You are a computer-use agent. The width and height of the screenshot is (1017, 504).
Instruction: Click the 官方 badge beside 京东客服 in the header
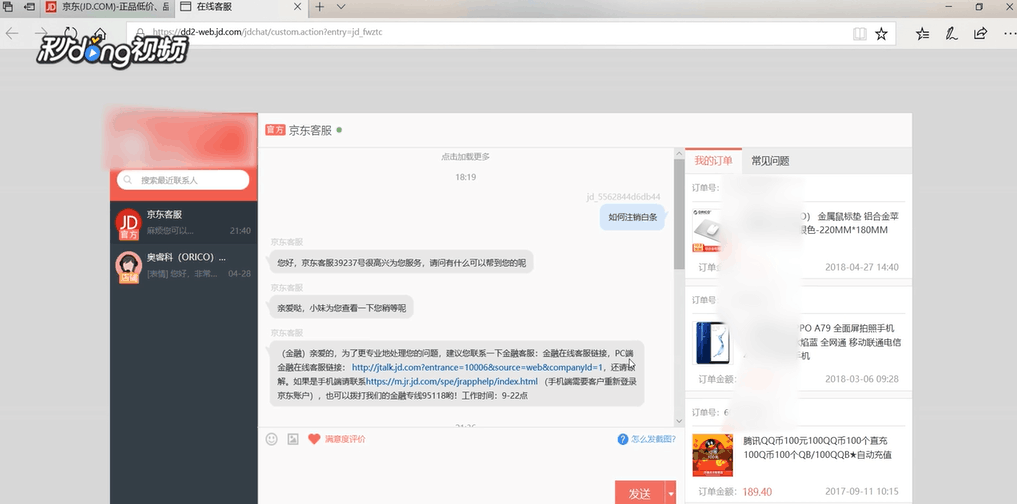click(x=275, y=130)
